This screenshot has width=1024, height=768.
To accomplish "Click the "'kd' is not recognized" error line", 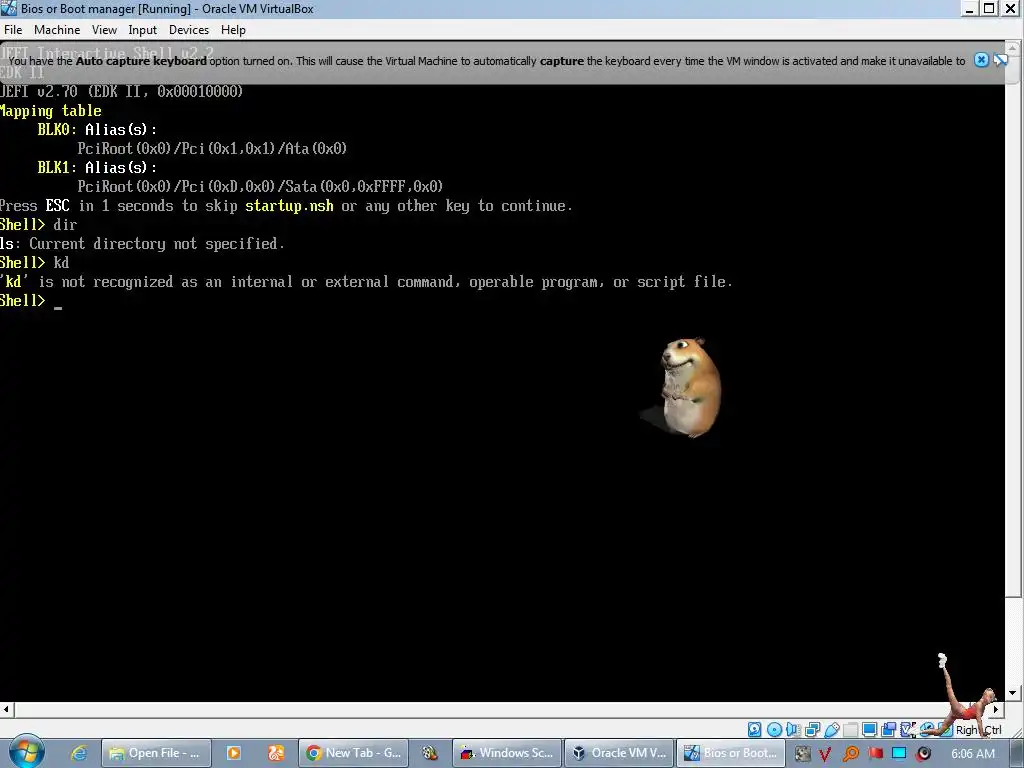I will 366,282.
